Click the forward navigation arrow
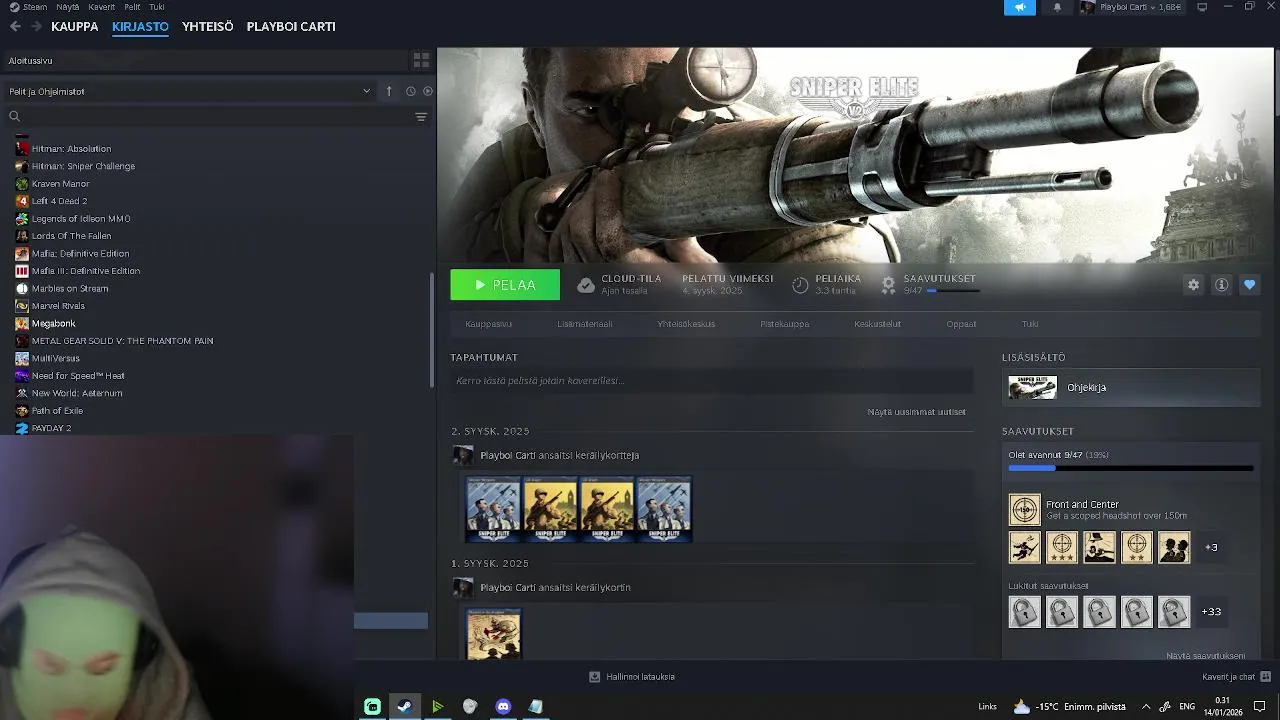The height and width of the screenshot is (720, 1280). [x=35, y=27]
